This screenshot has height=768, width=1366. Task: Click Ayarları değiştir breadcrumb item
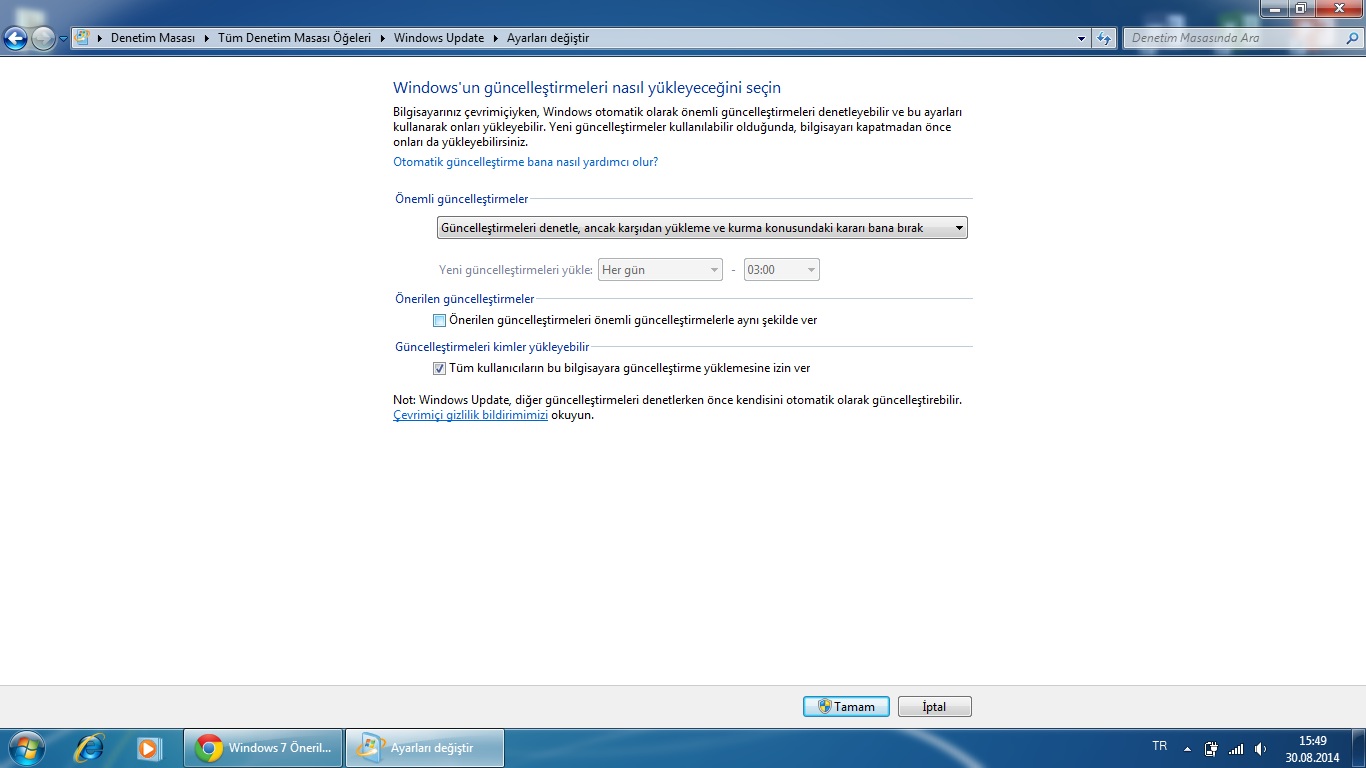548,38
